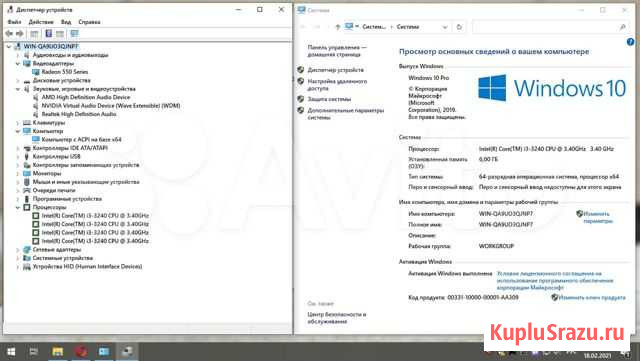Viewport: 640px width, 361px height.
Task: Select the Мониторы category
Action: (x=47, y=174)
